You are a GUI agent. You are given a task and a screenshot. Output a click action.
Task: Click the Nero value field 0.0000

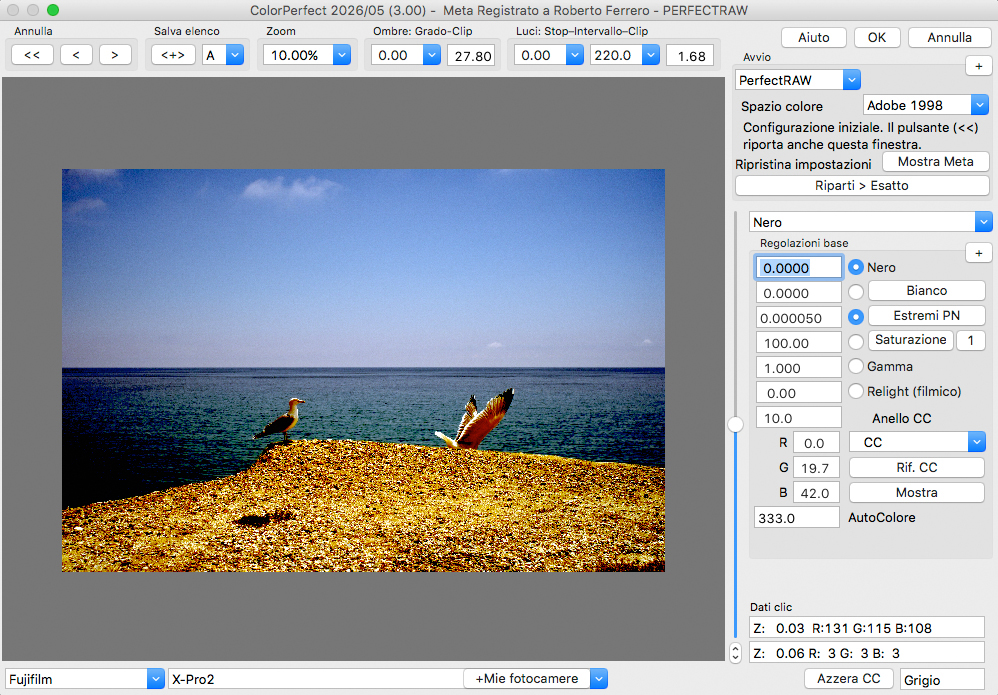(799, 268)
